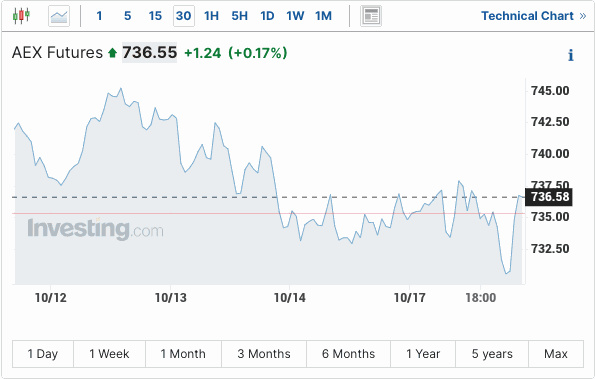
Task: Show the 1 Year range
Action: 423,354
